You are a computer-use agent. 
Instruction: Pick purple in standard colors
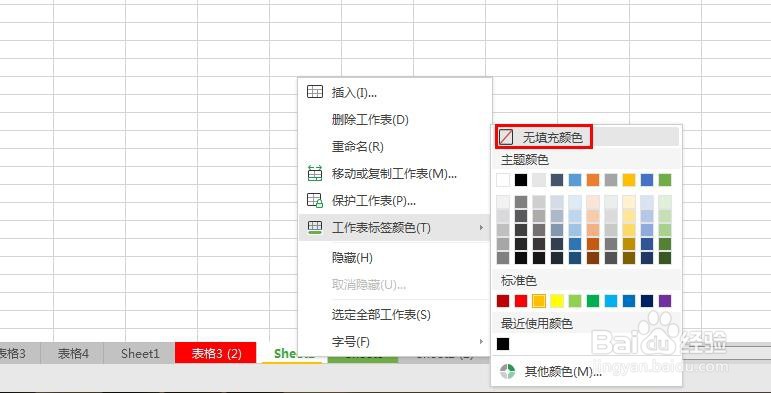[x=665, y=301]
